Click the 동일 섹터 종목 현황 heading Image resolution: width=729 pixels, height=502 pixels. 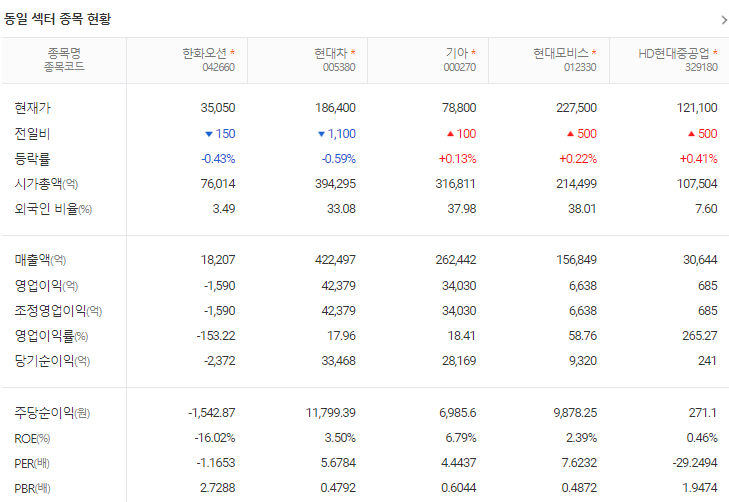57,19
